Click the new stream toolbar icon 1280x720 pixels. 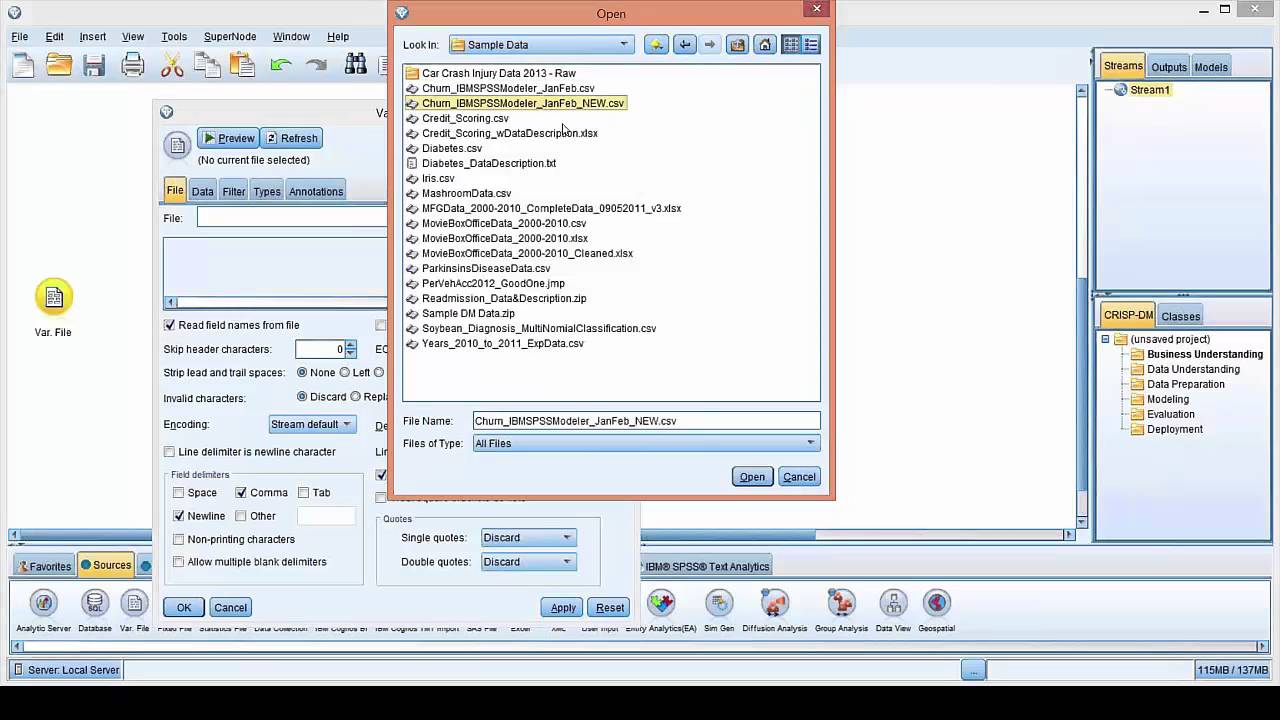point(23,66)
